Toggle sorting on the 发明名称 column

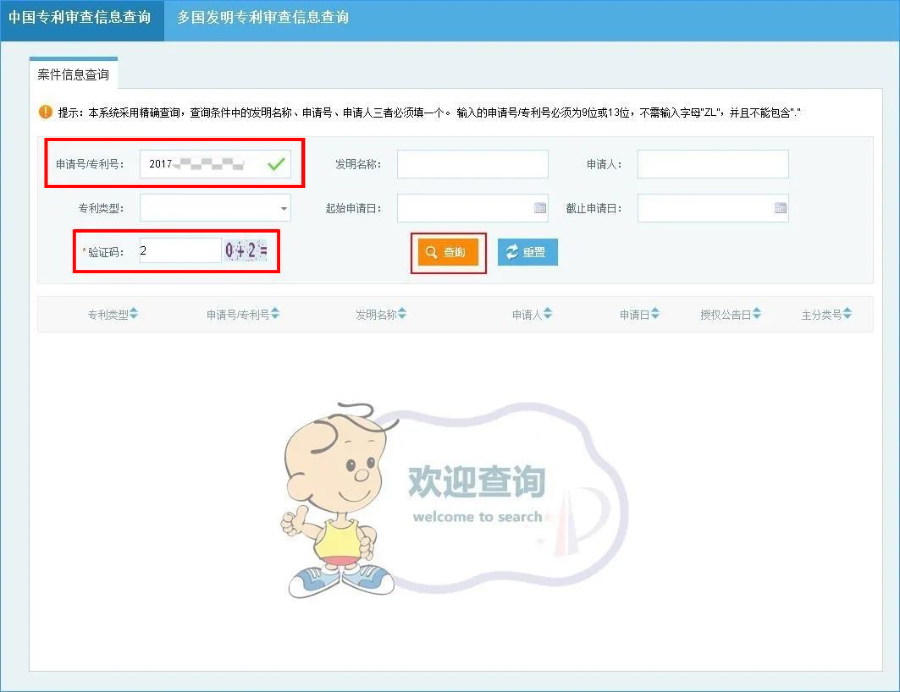(403, 313)
